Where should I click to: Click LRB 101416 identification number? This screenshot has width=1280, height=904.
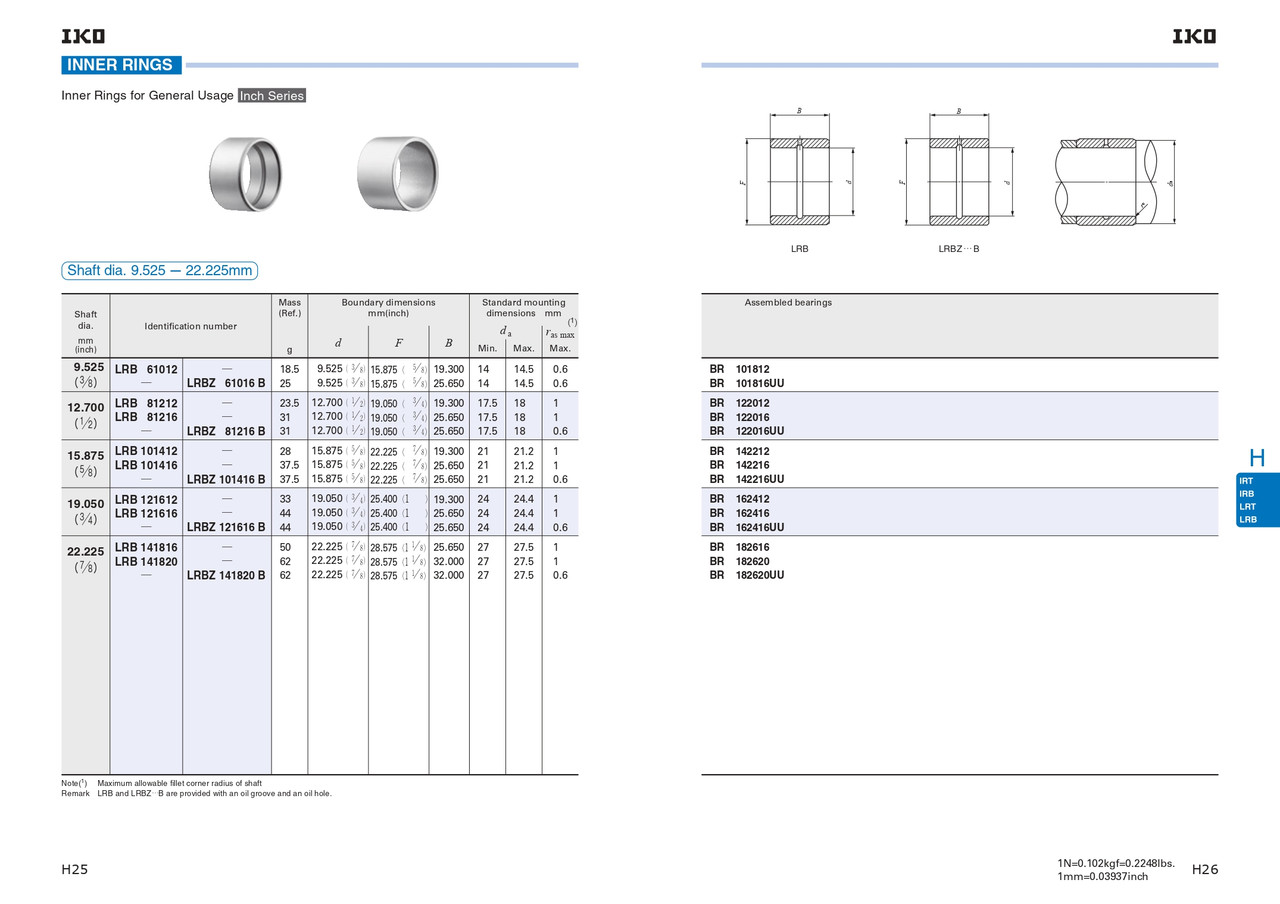click(146, 465)
